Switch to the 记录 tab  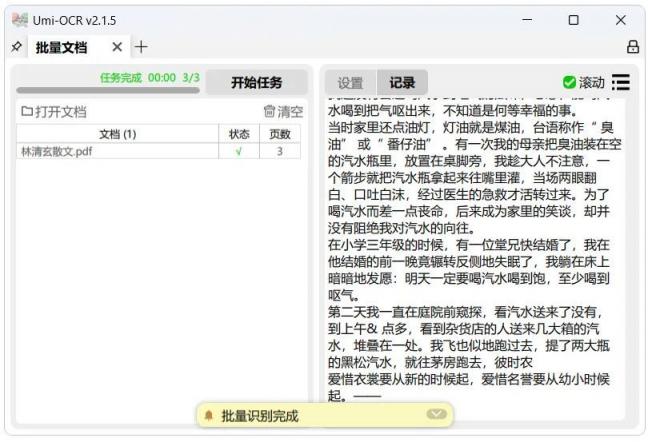click(x=401, y=82)
